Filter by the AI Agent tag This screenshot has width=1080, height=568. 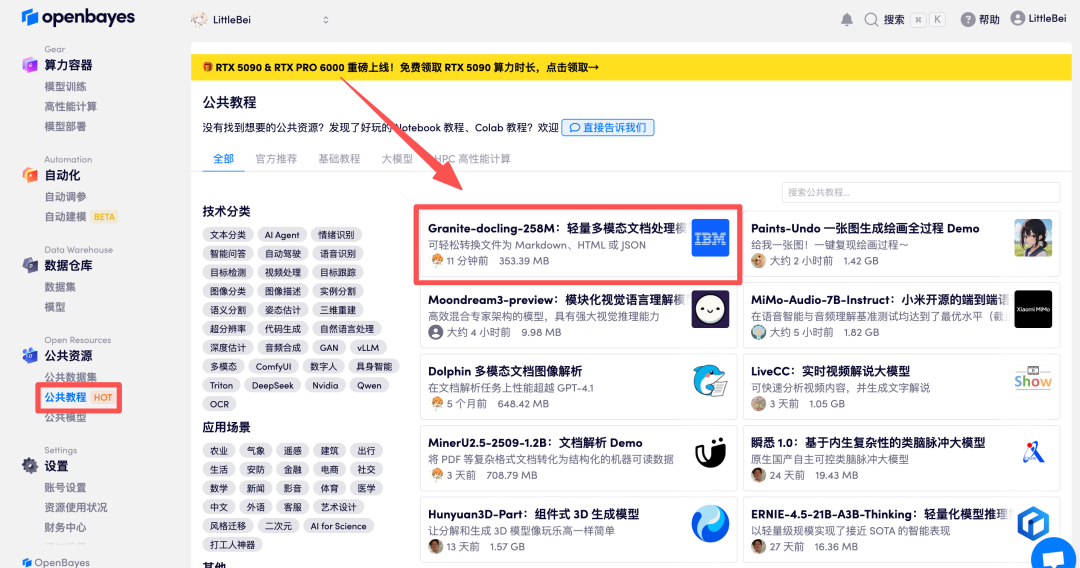click(282, 235)
